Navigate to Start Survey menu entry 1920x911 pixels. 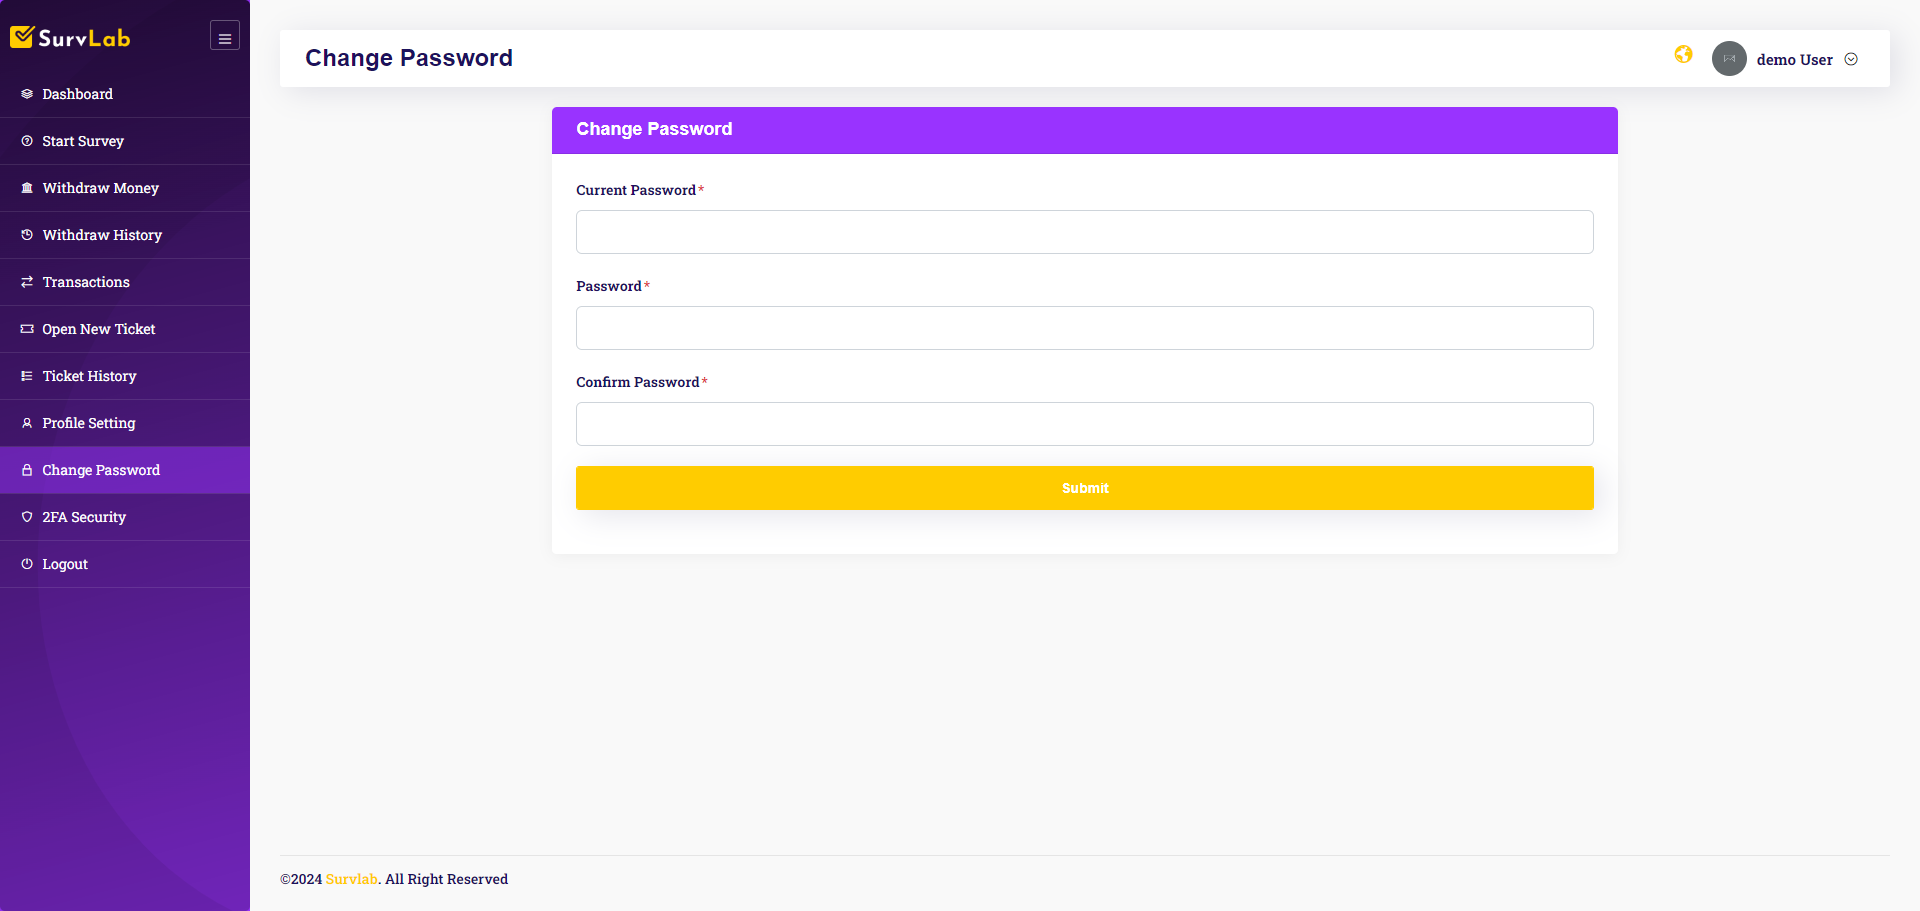(x=83, y=140)
